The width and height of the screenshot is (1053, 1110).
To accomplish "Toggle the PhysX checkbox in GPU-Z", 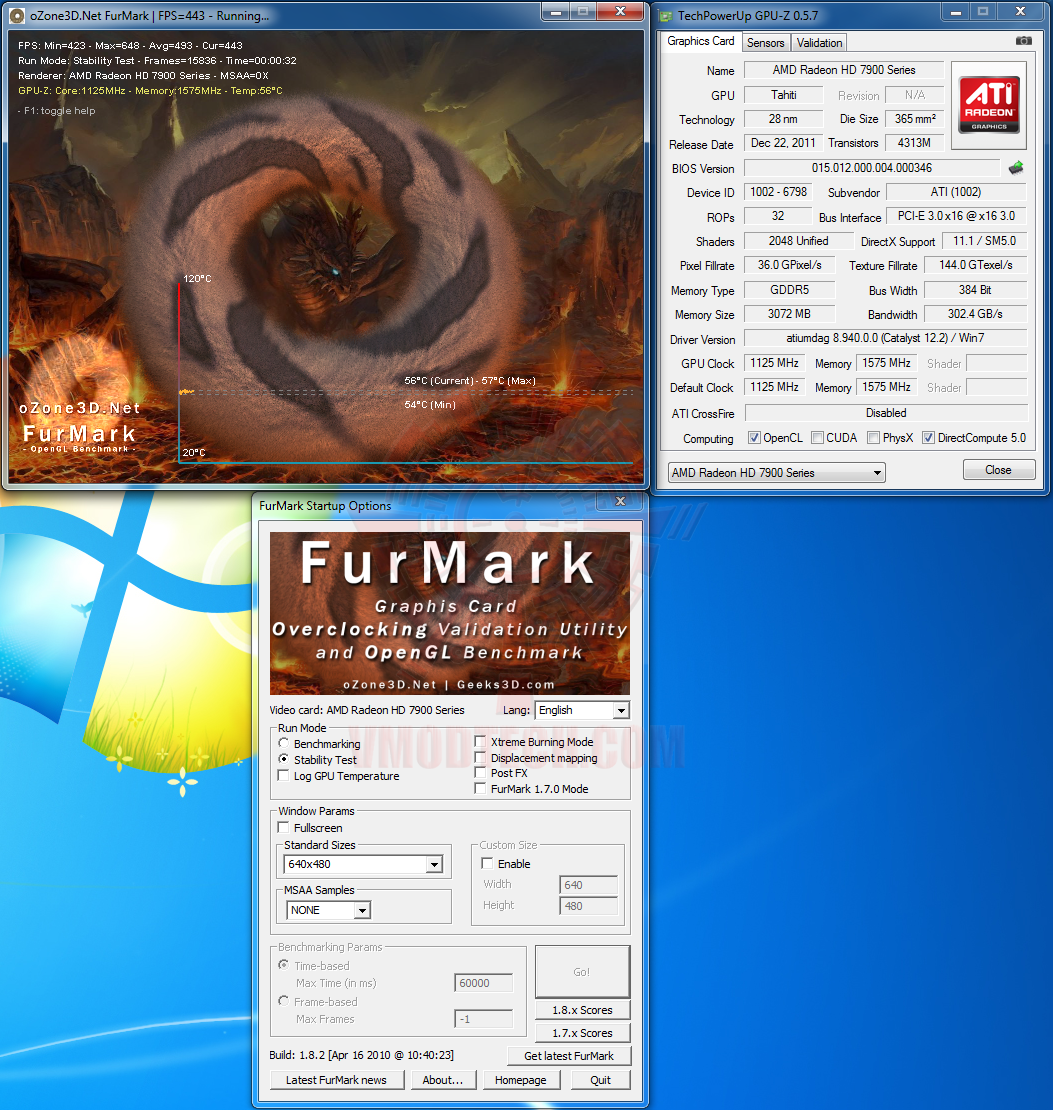I will pyautogui.click(x=874, y=437).
